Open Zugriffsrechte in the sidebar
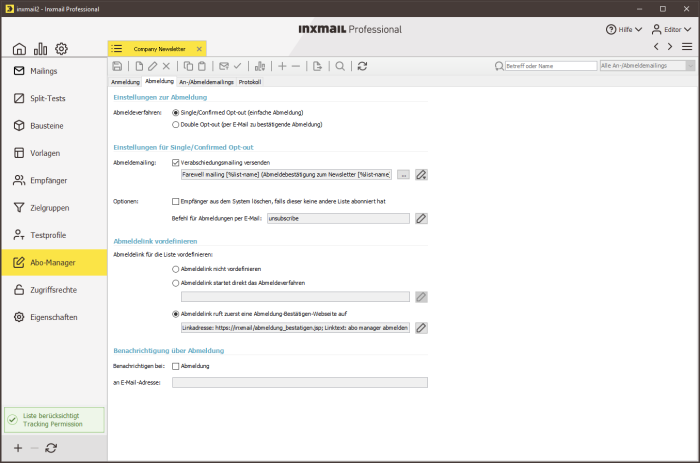Screen dimensions: 700x463 [x=54, y=290]
